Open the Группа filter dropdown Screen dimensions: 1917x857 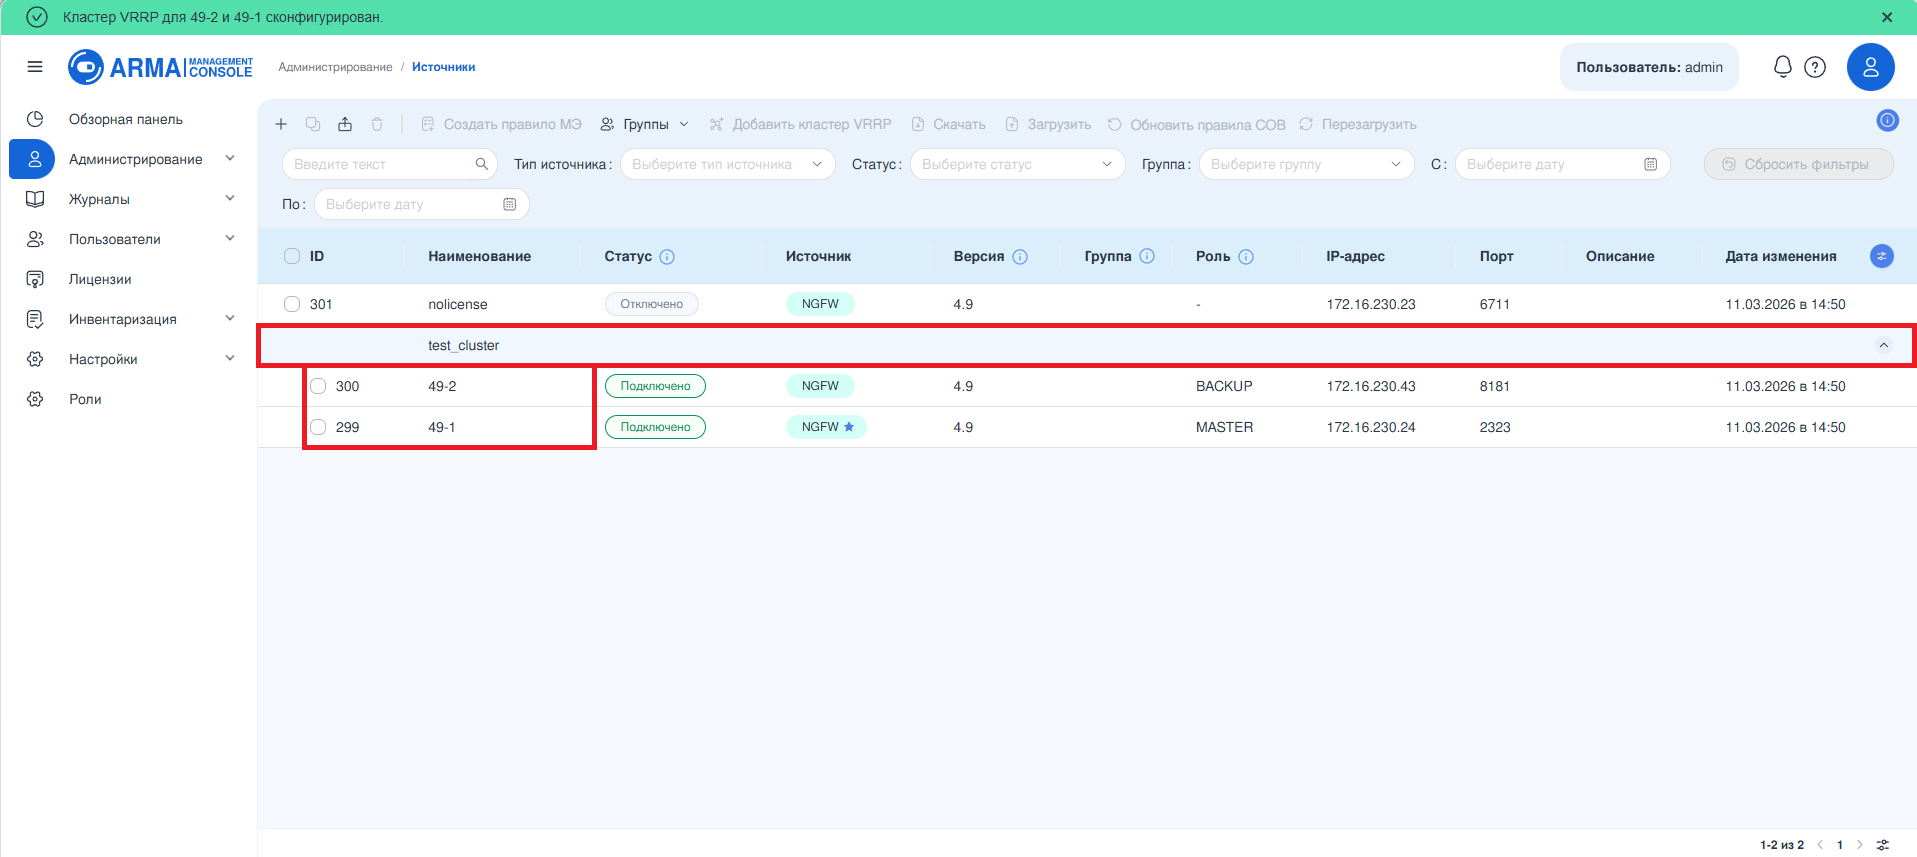click(x=1307, y=164)
